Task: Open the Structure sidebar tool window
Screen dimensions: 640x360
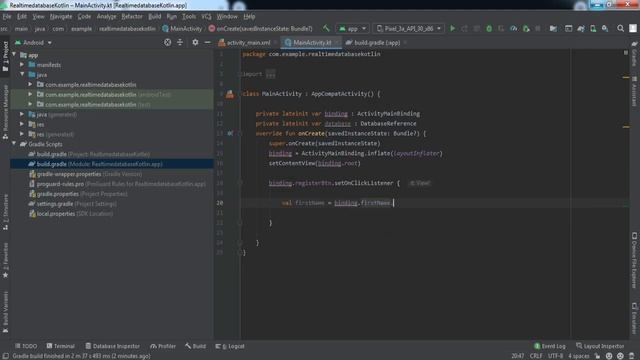Action: click(x=5, y=211)
